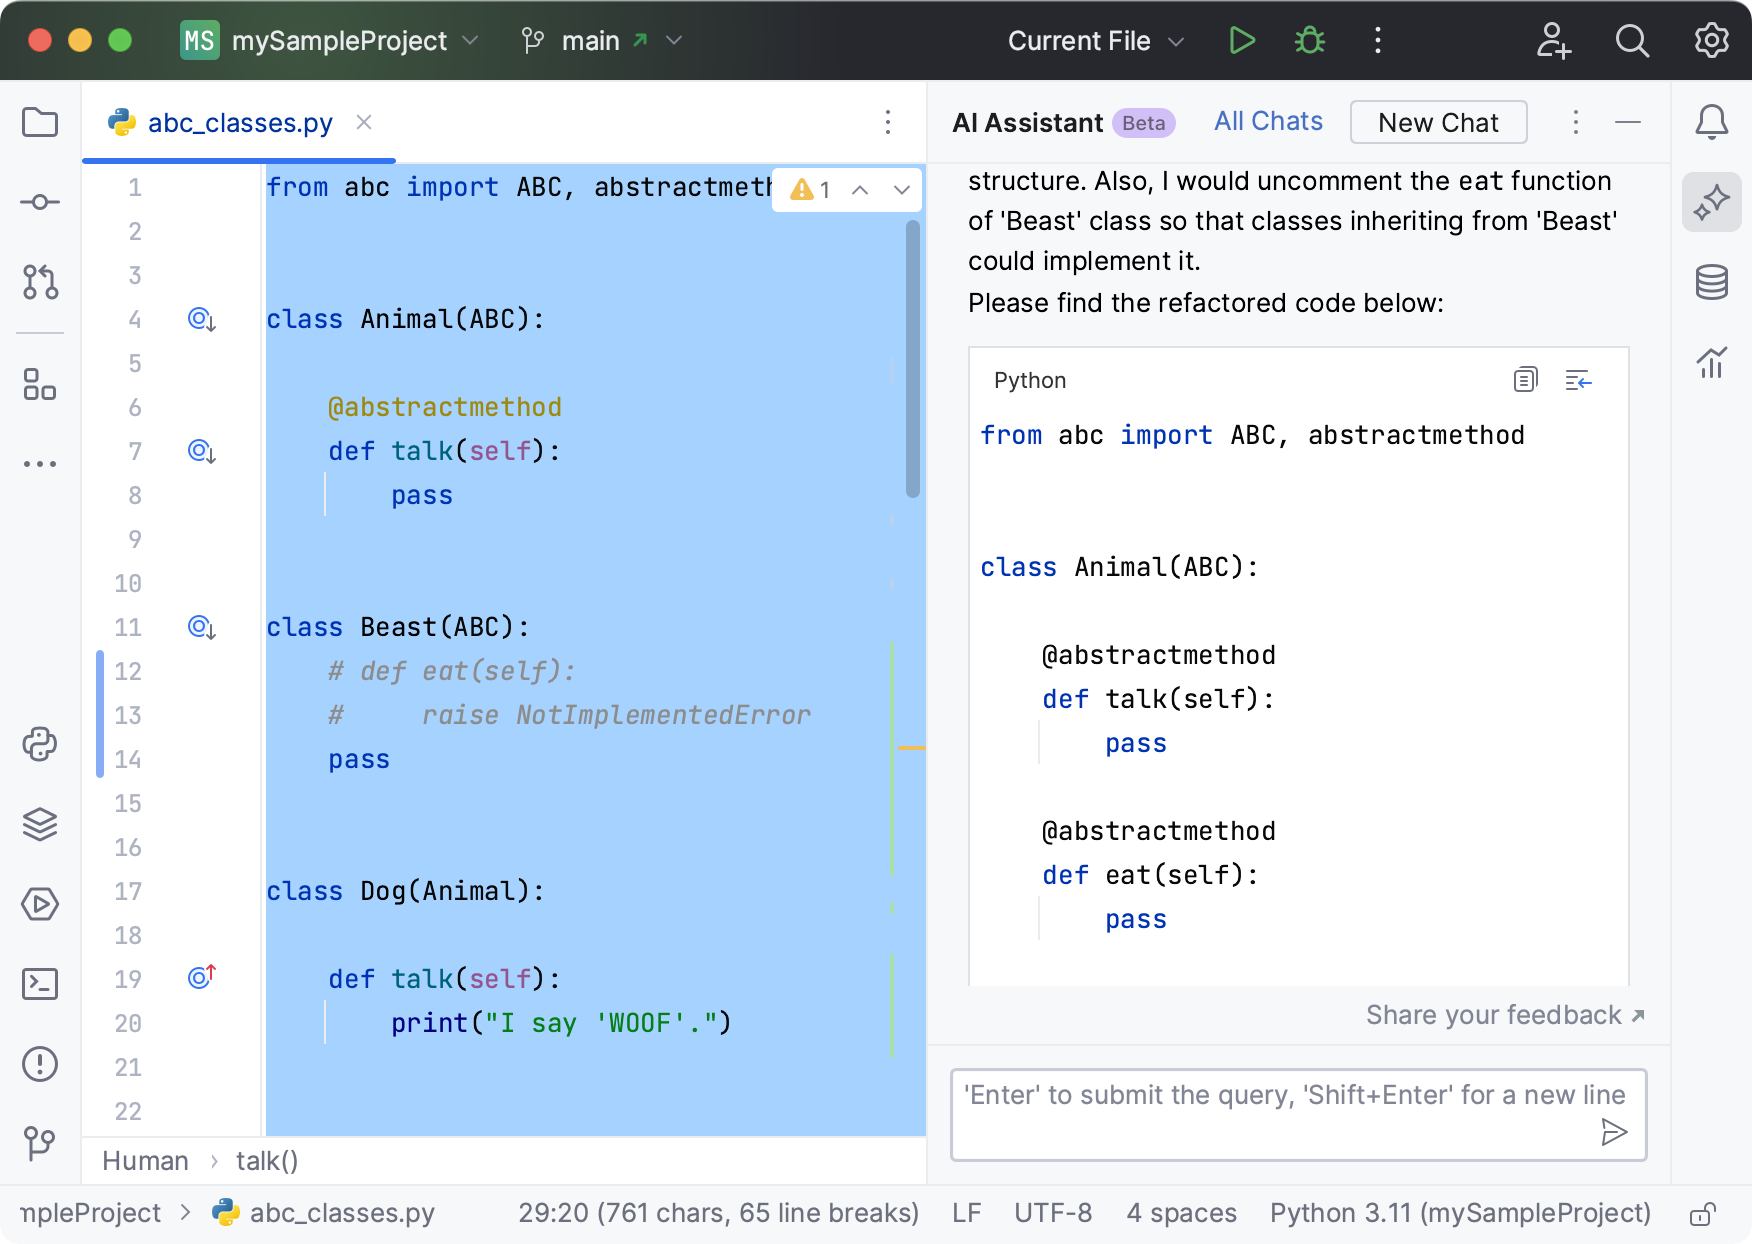Open Code With Me add-user icon
Screen dimensions: 1752x1244
[x=1553, y=41]
